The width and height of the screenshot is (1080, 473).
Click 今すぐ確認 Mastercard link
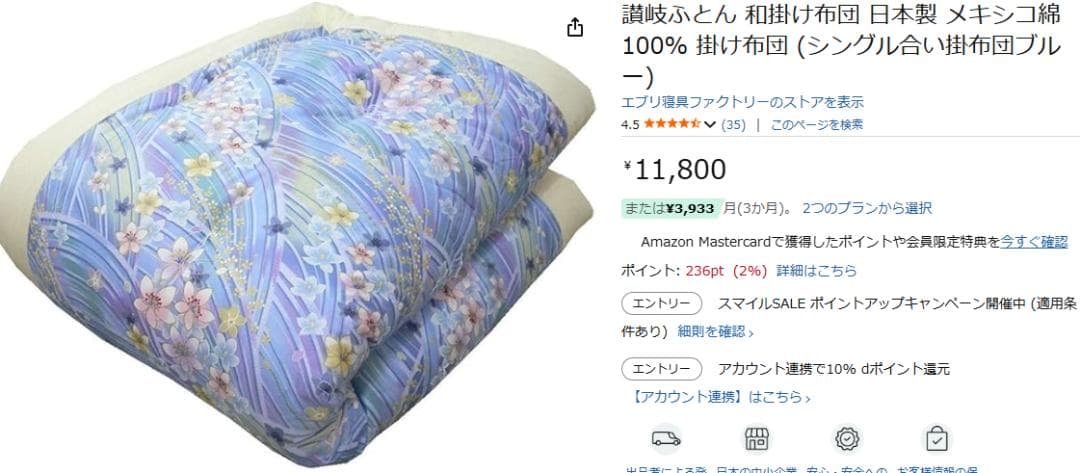pos(1034,242)
